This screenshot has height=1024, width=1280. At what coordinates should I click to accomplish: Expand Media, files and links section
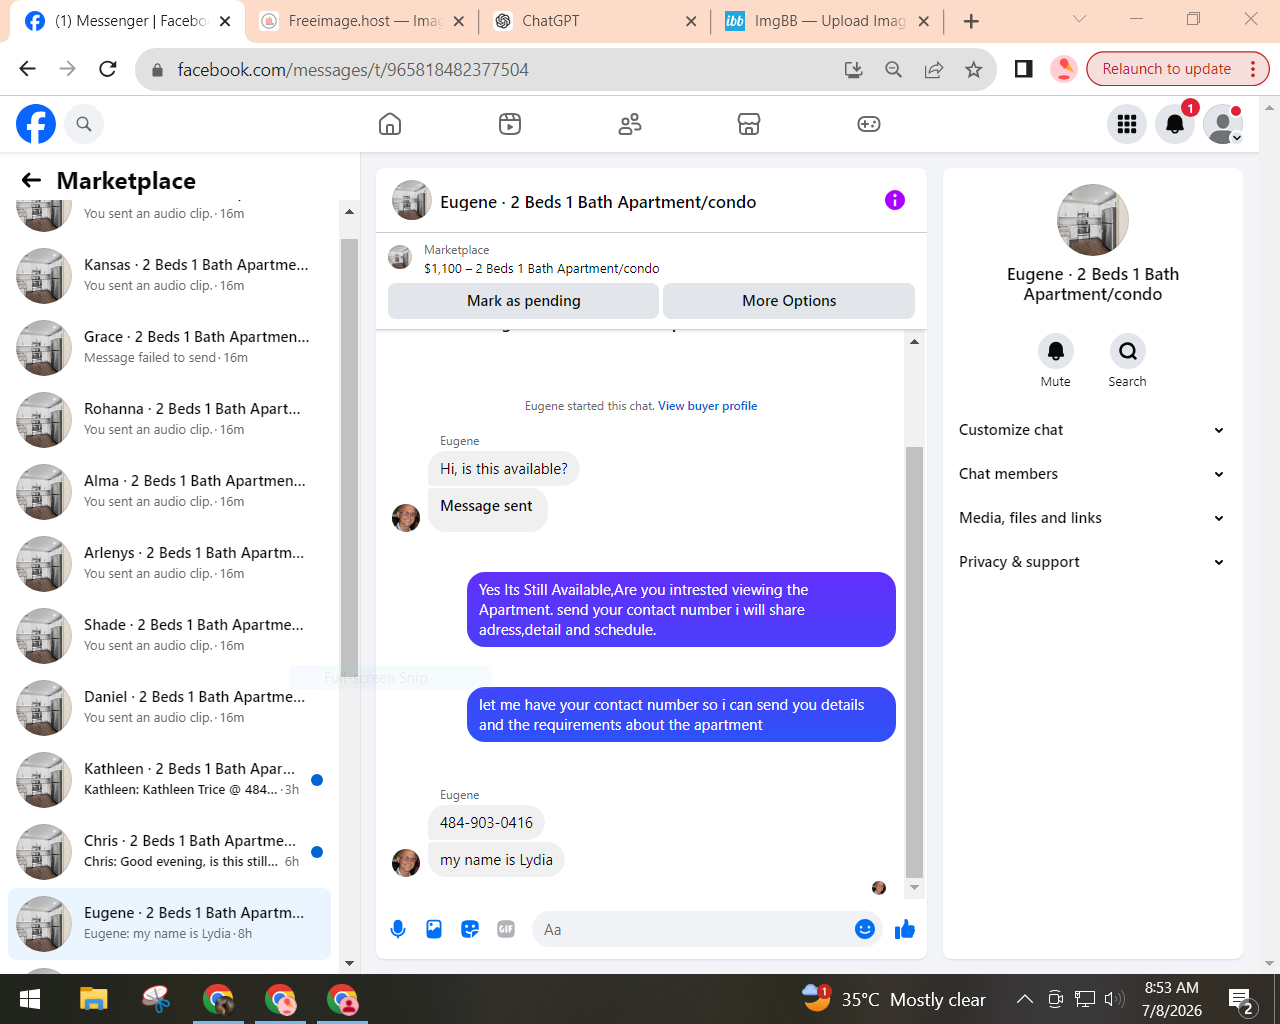tap(1092, 518)
